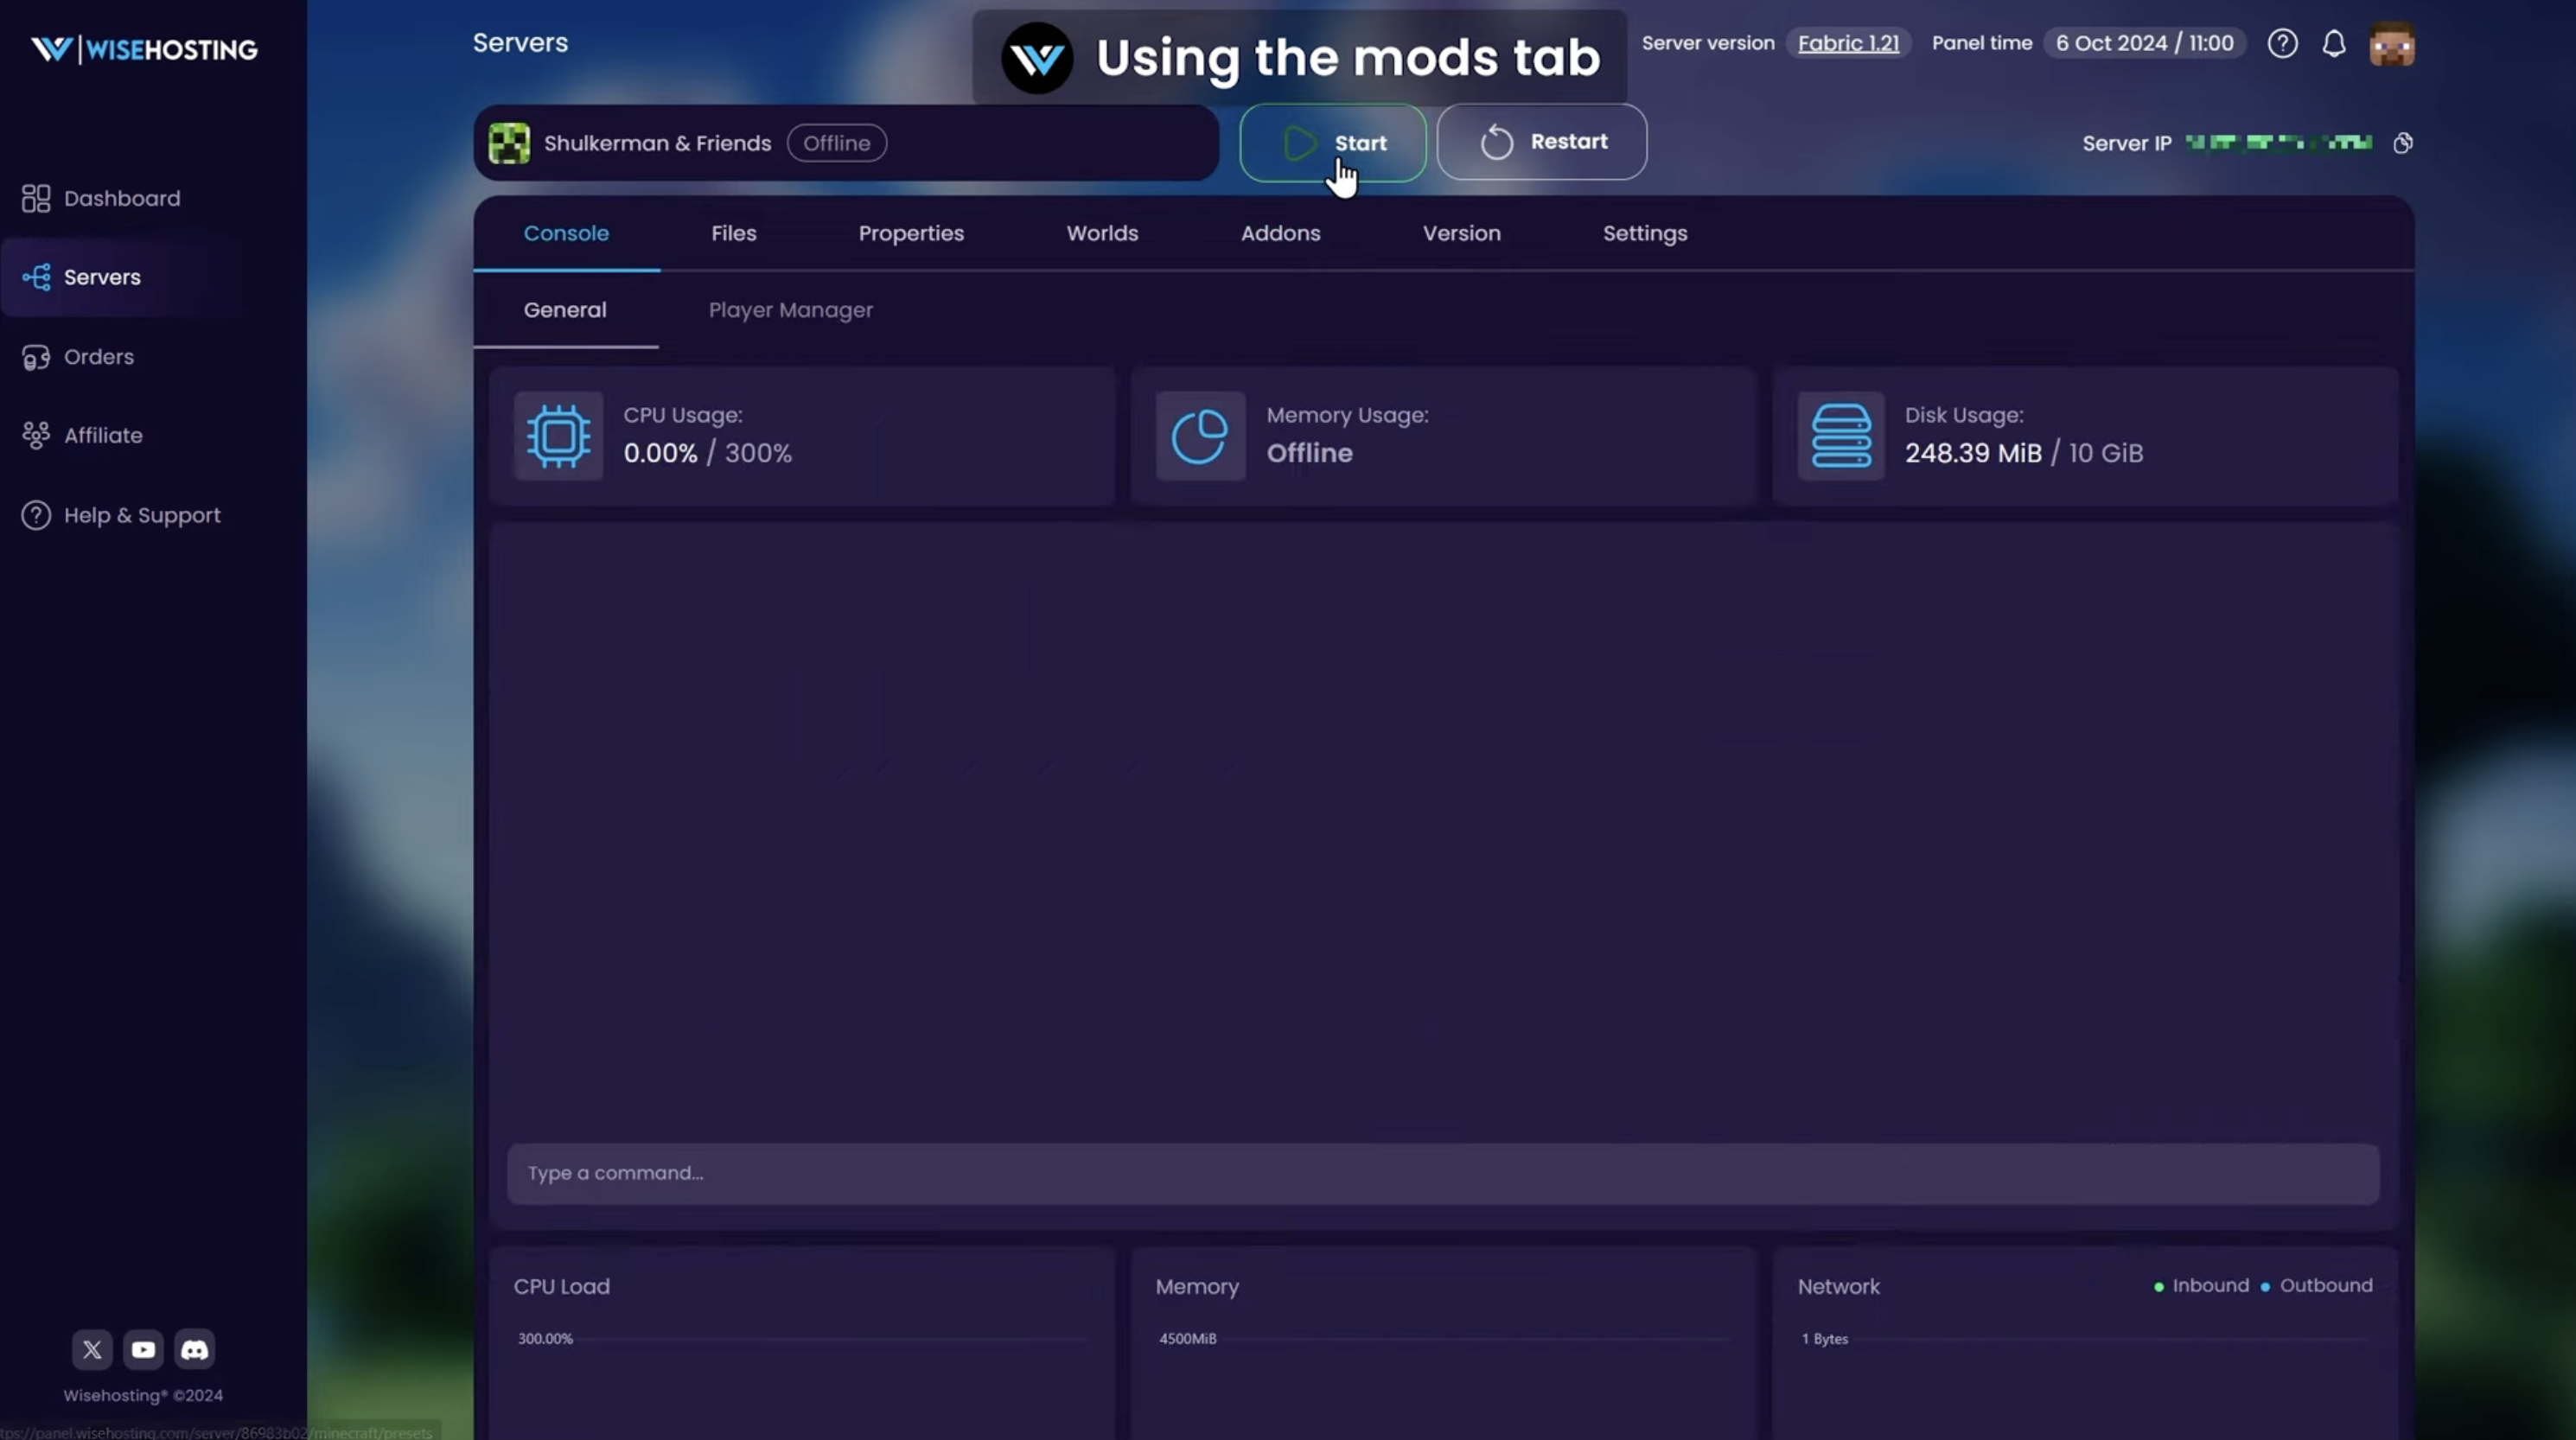Screen dimensions: 2576x1440
Task: Click the Help & Support question icon
Action: point(36,515)
